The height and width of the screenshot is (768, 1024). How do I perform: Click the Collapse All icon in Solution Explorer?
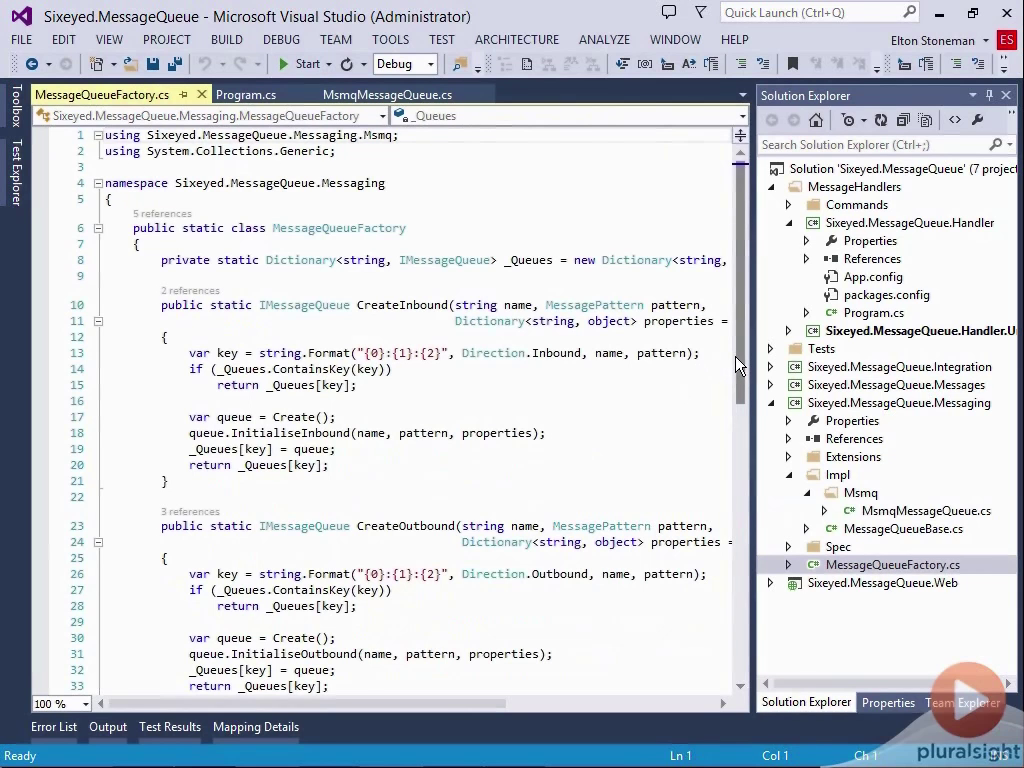903,120
